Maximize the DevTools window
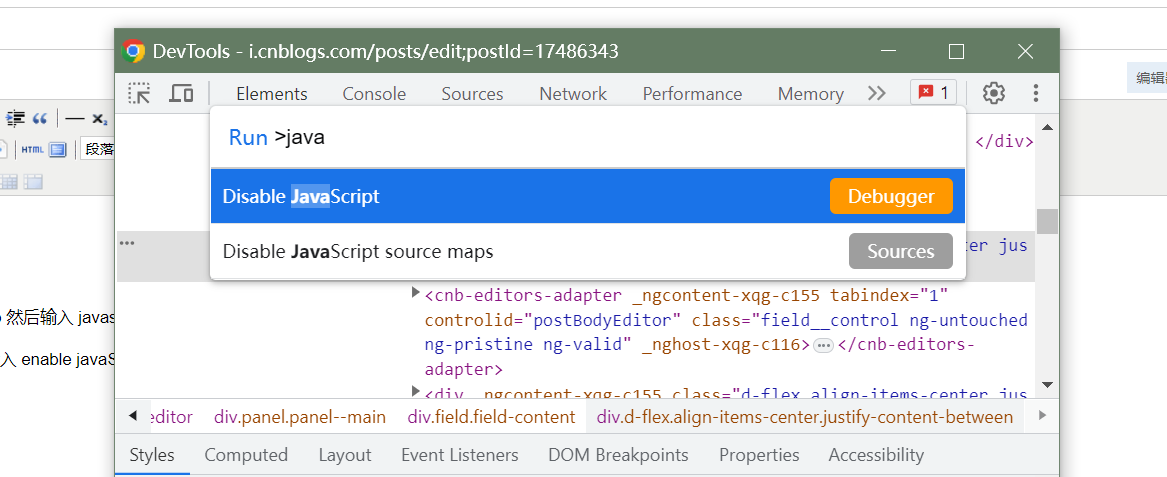 [956, 51]
